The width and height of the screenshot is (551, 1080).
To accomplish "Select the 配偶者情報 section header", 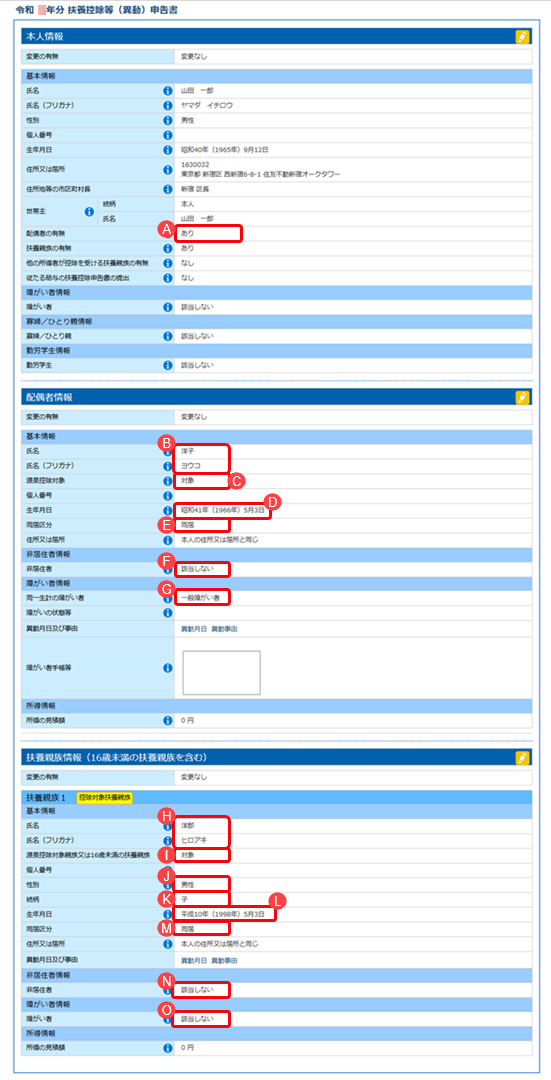I will tap(276, 397).
